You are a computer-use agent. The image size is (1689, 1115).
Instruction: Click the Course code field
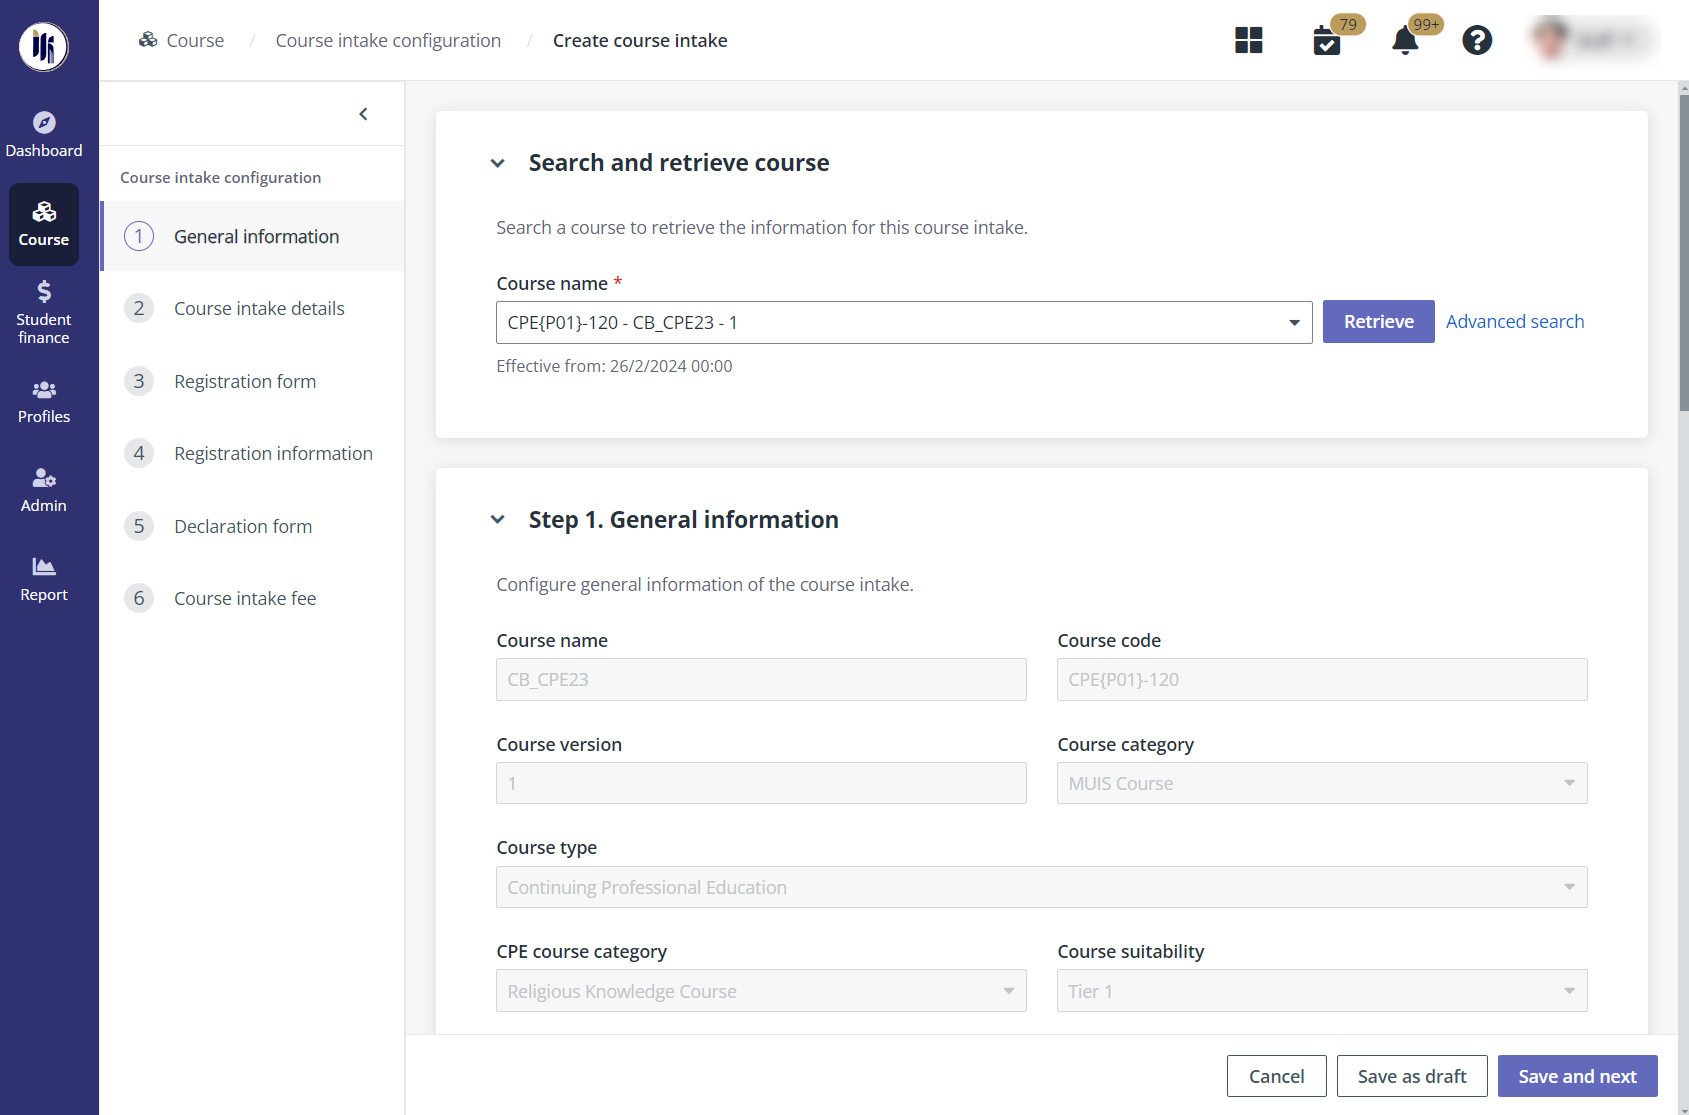click(x=1322, y=679)
